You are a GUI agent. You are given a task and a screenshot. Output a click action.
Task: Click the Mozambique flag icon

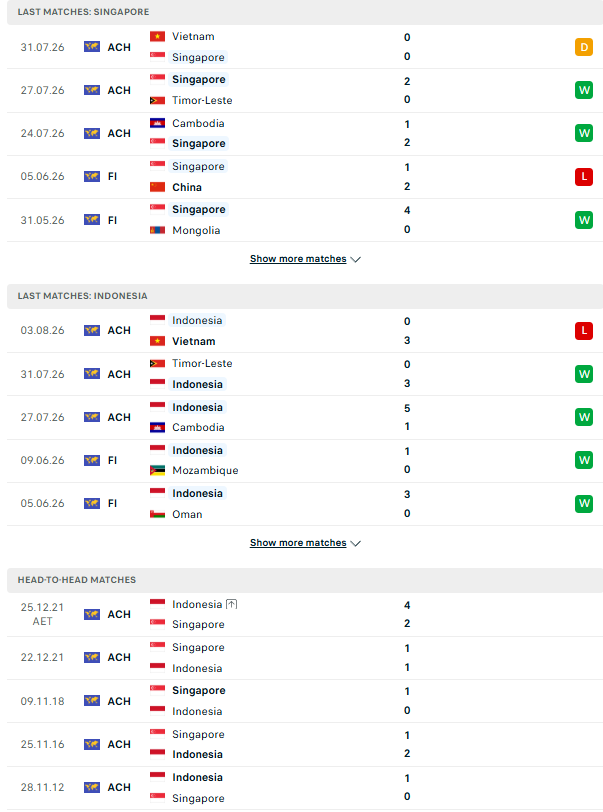click(157, 470)
